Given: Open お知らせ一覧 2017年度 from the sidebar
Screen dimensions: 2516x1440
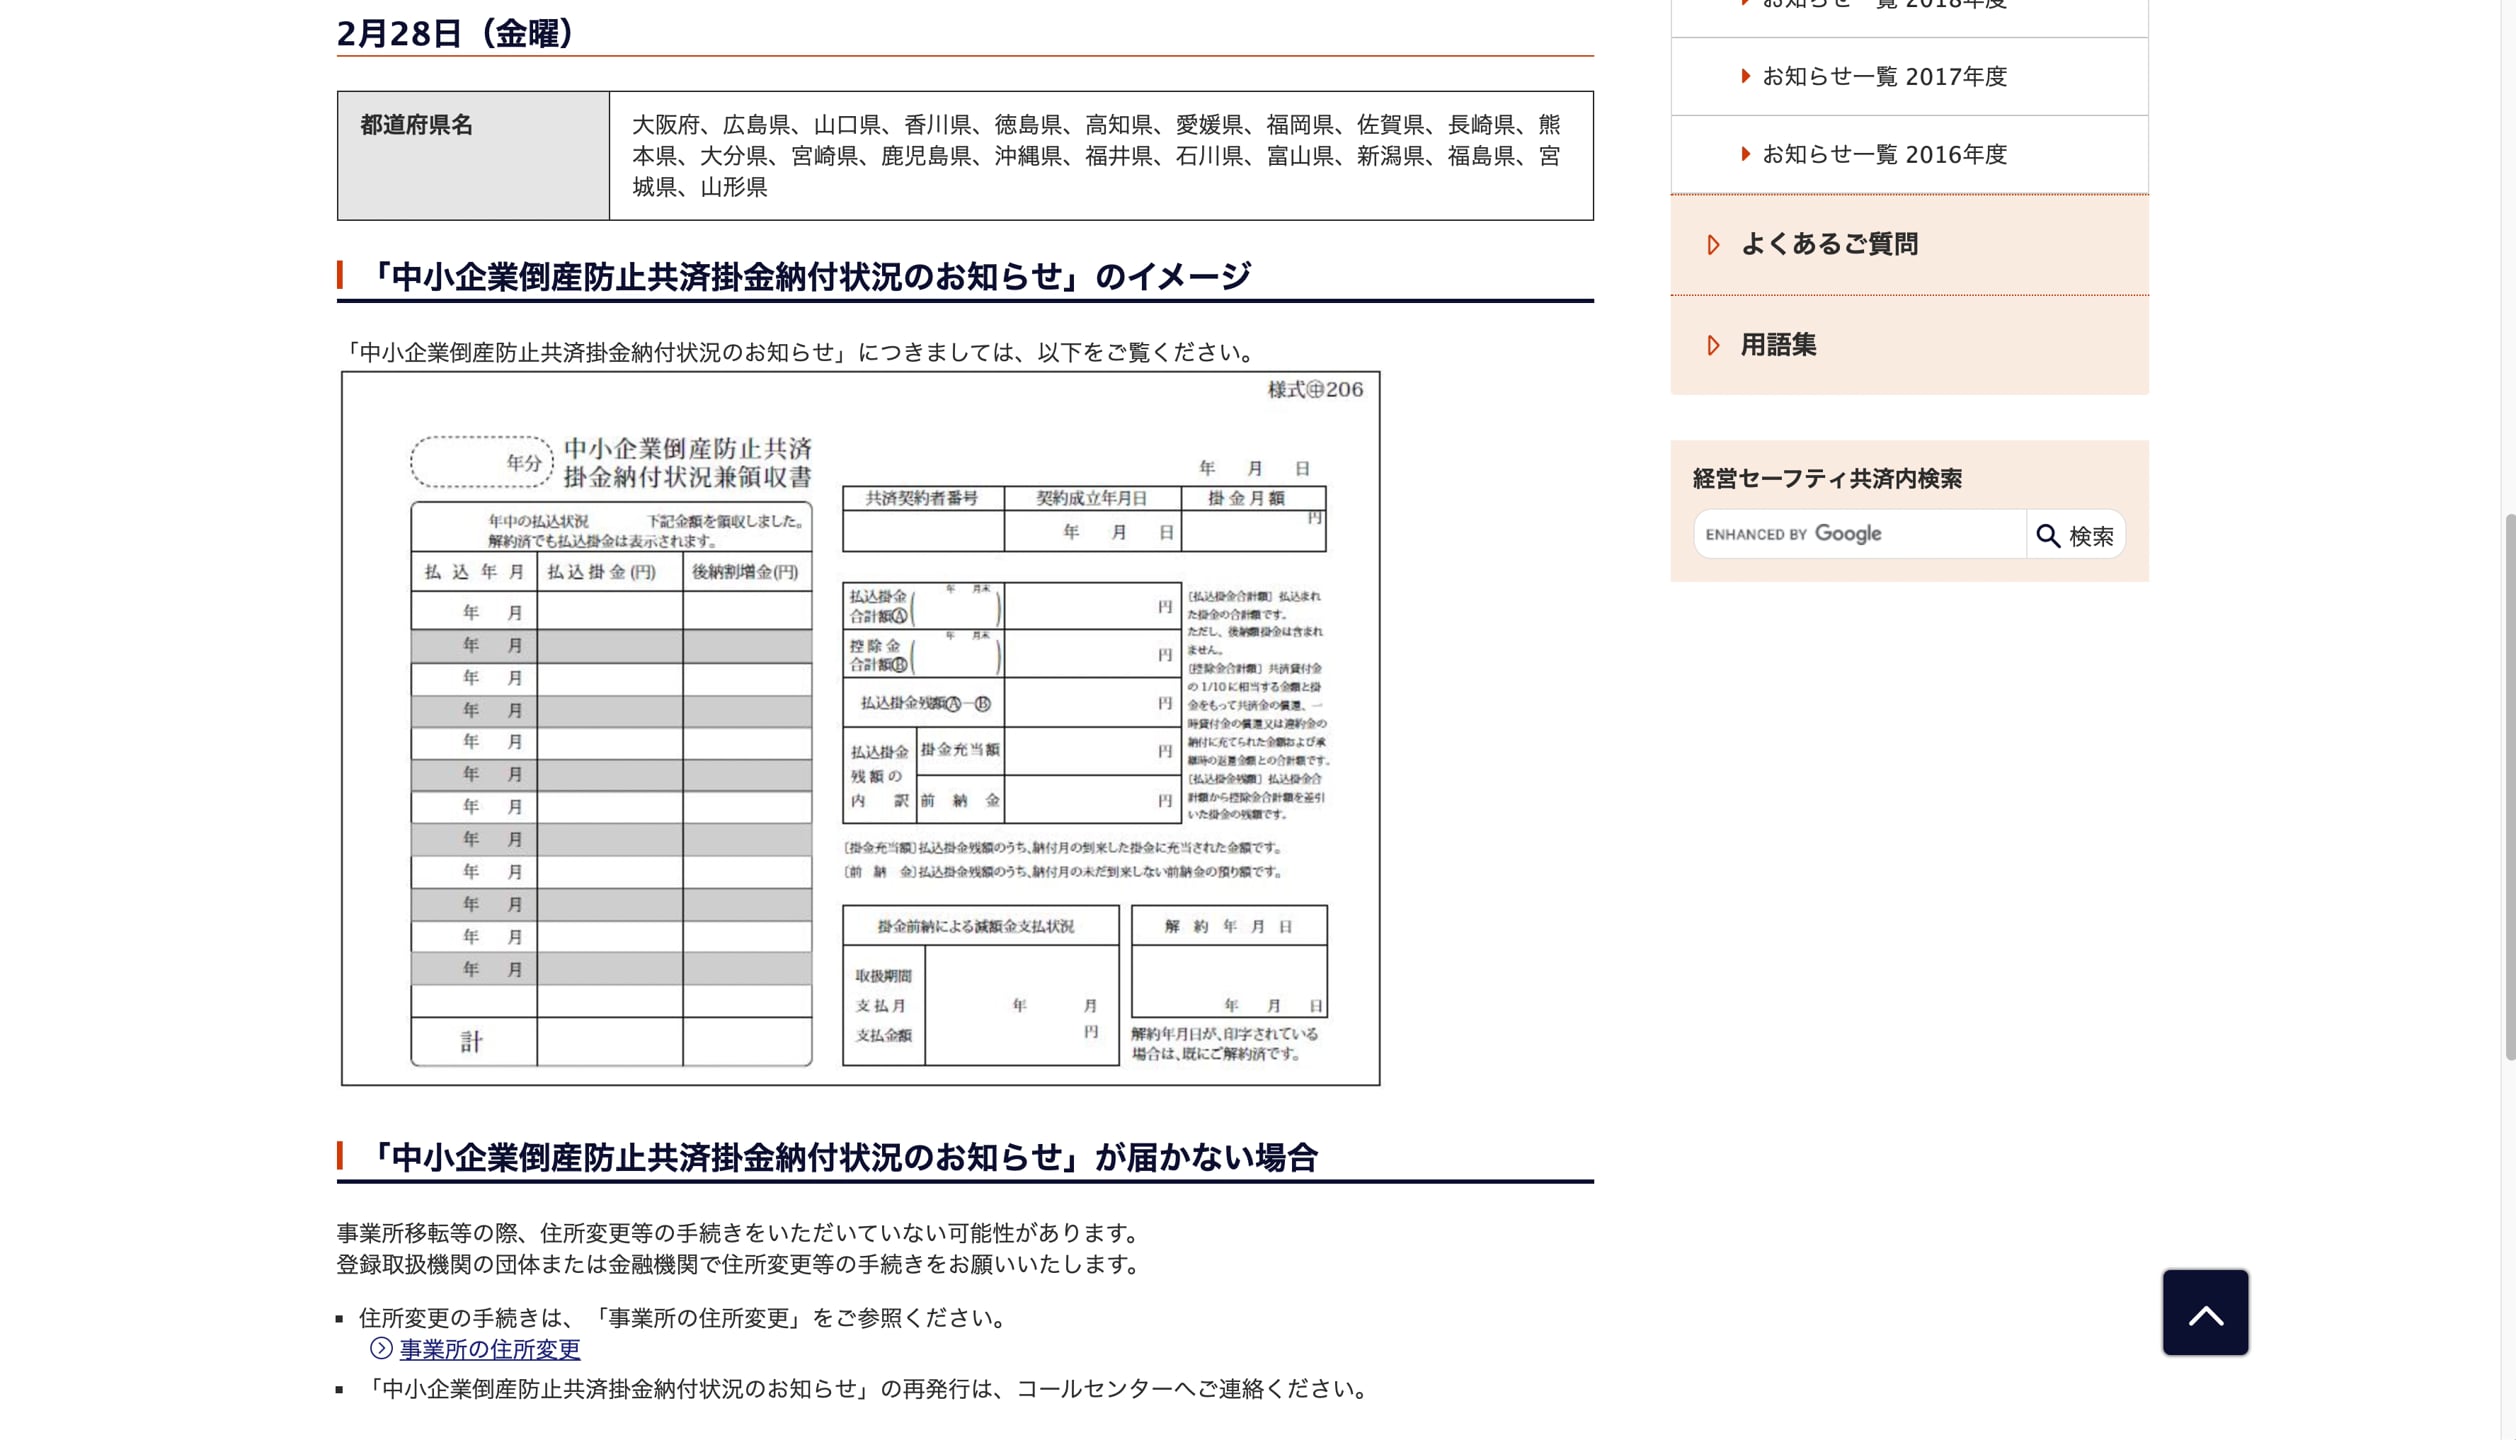Looking at the screenshot, I should (1884, 76).
